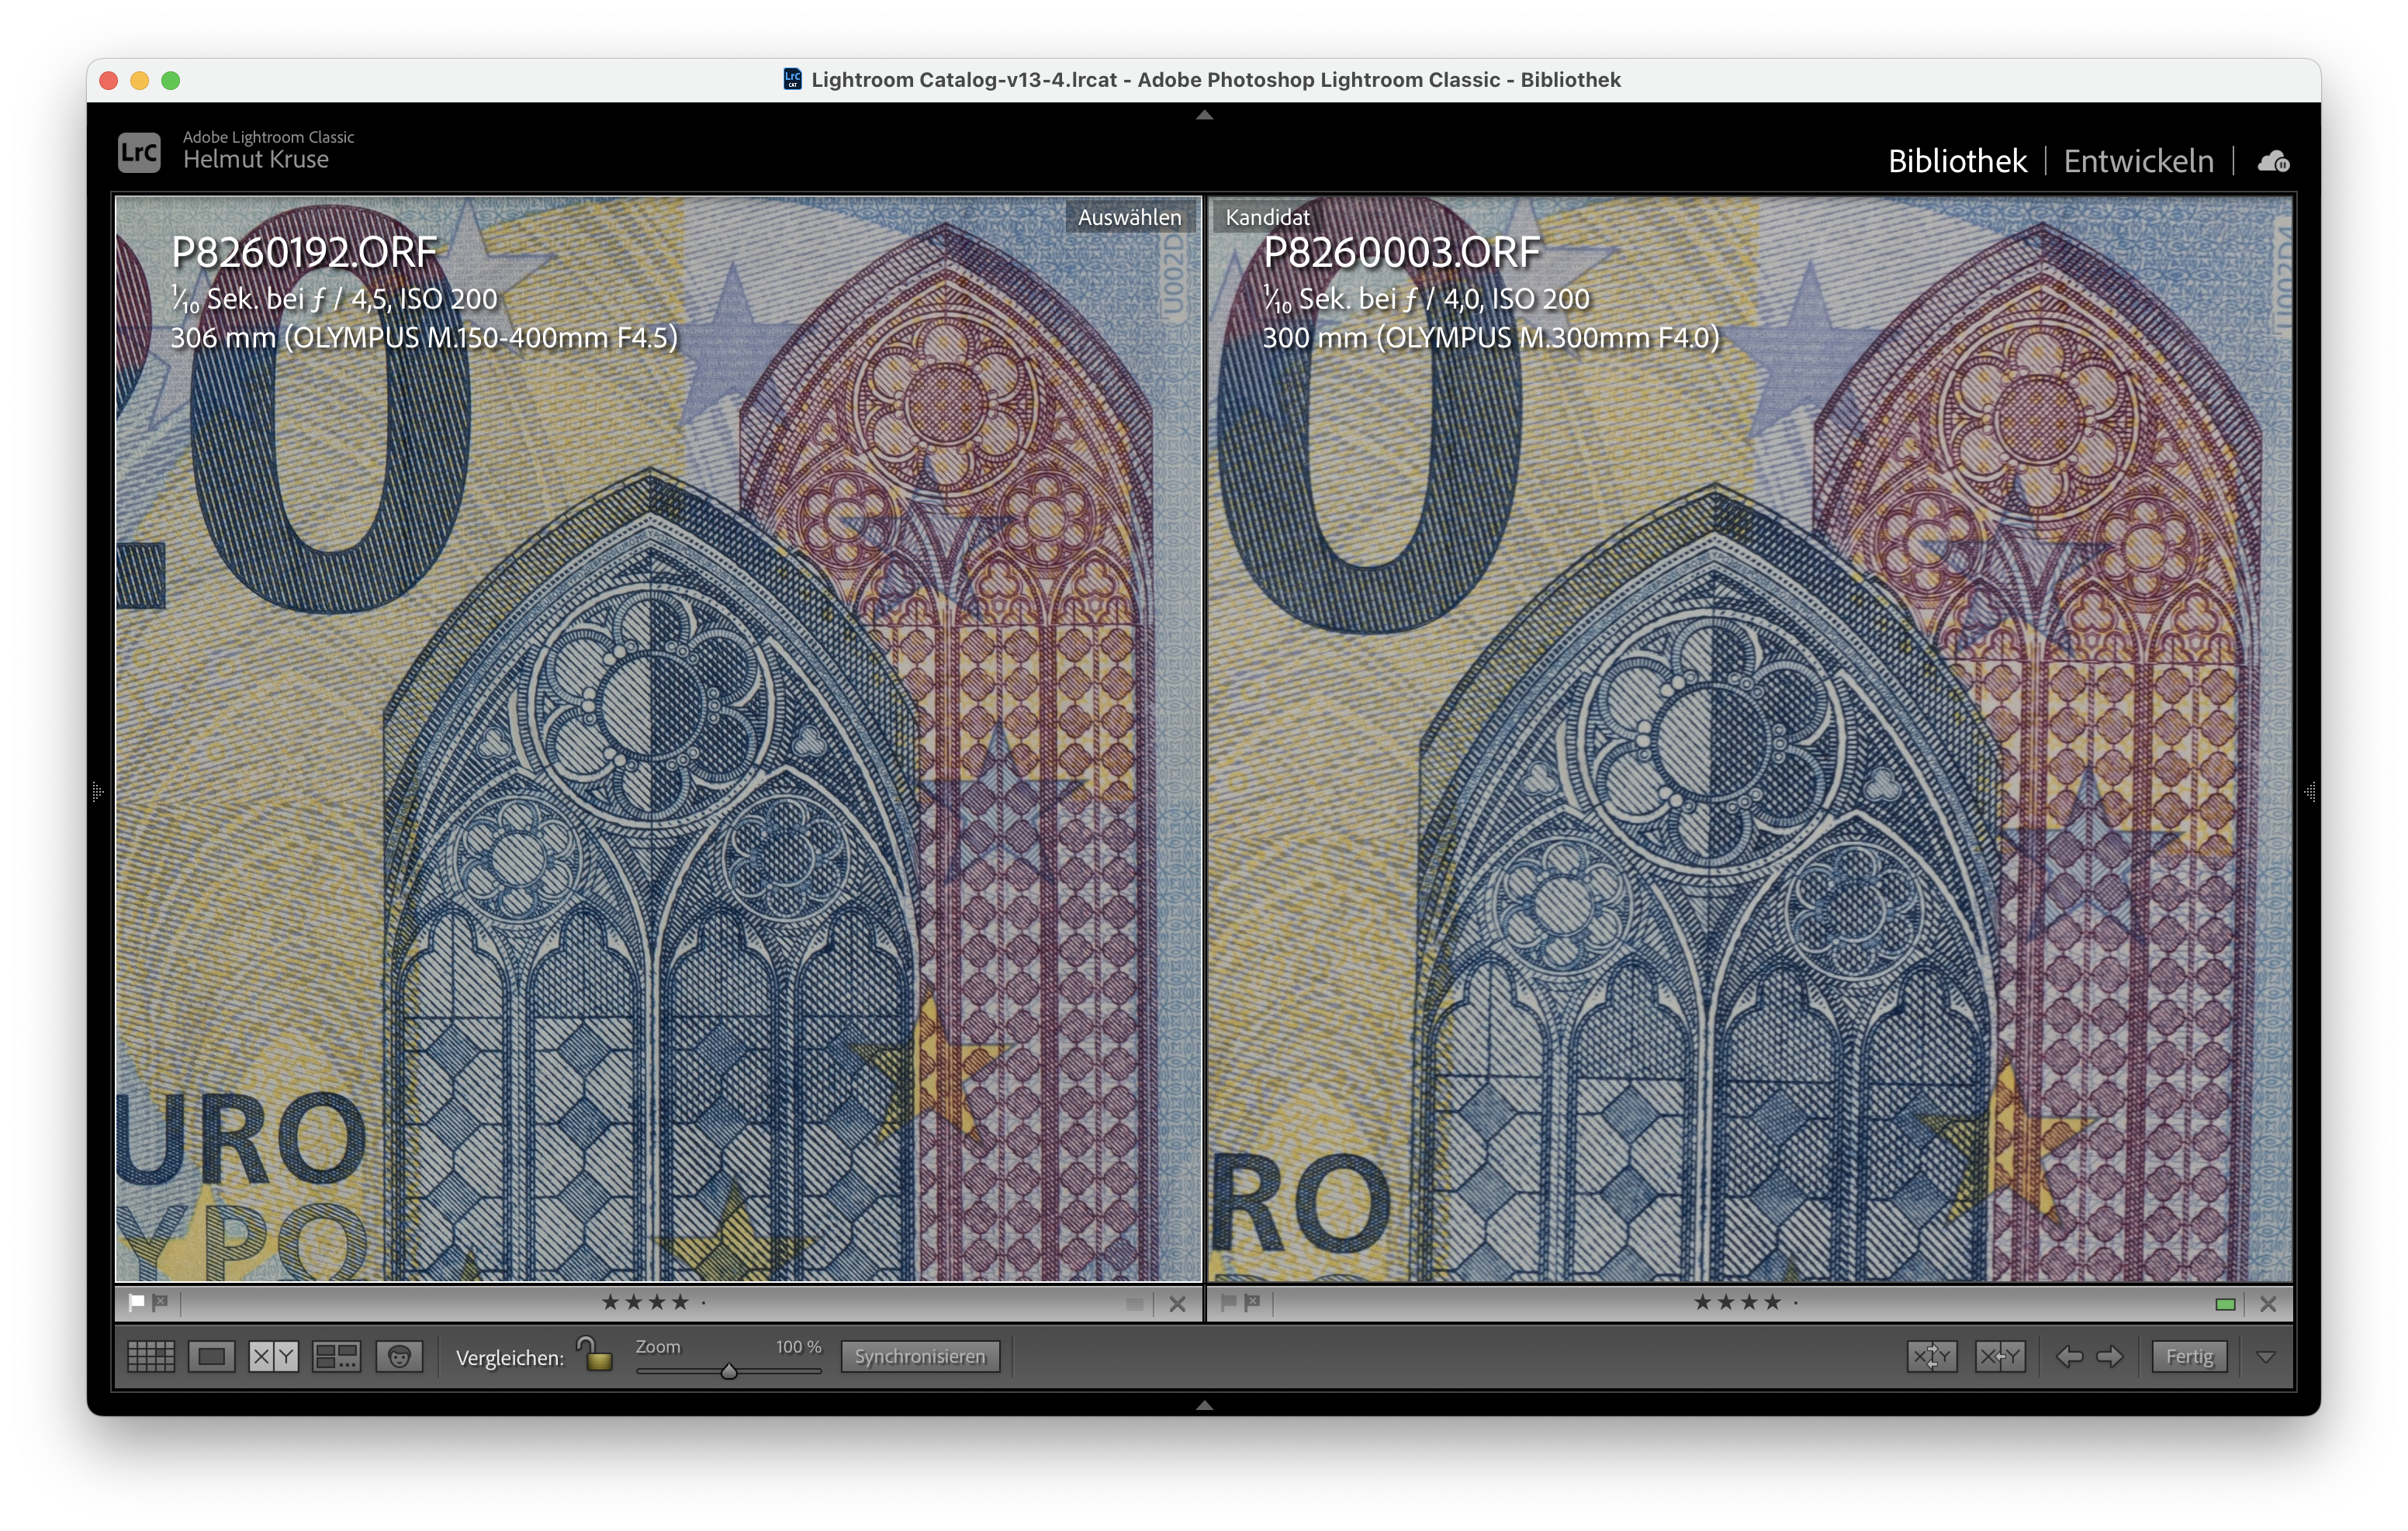Open the Bibliothek module
This screenshot has width=2408, height=1531.
(x=1957, y=161)
